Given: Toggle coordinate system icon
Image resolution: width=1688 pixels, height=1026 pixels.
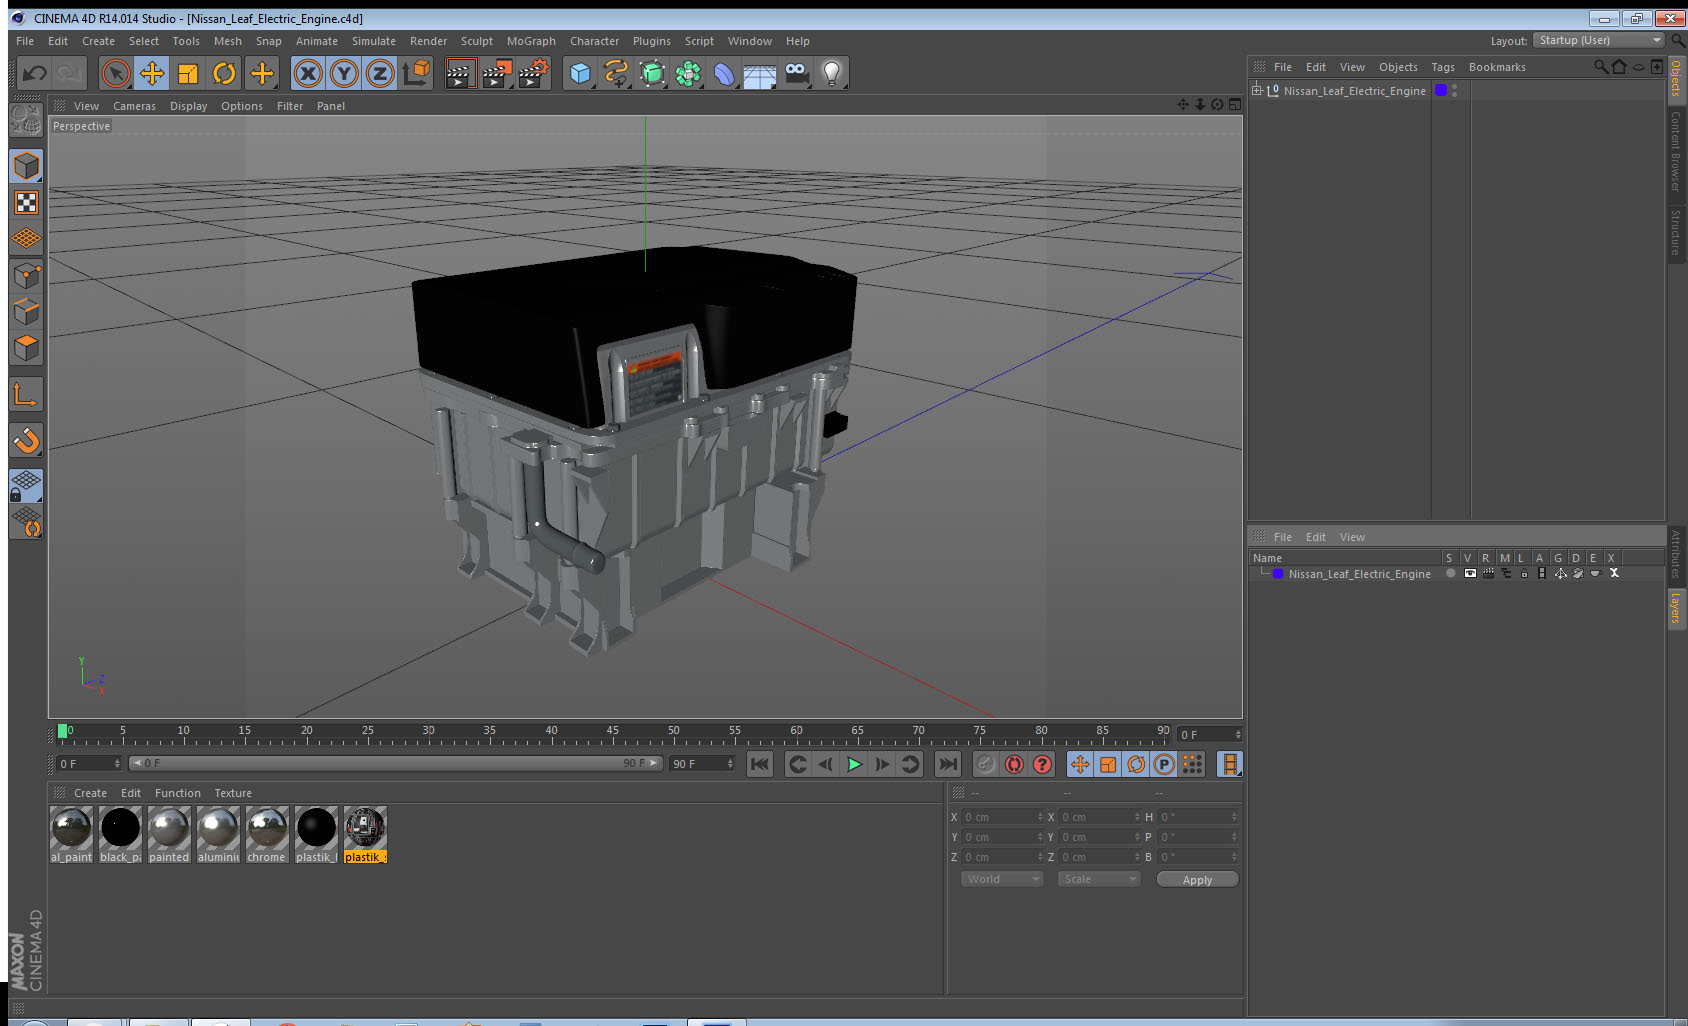Looking at the screenshot, I should click(x=416, y=73).
